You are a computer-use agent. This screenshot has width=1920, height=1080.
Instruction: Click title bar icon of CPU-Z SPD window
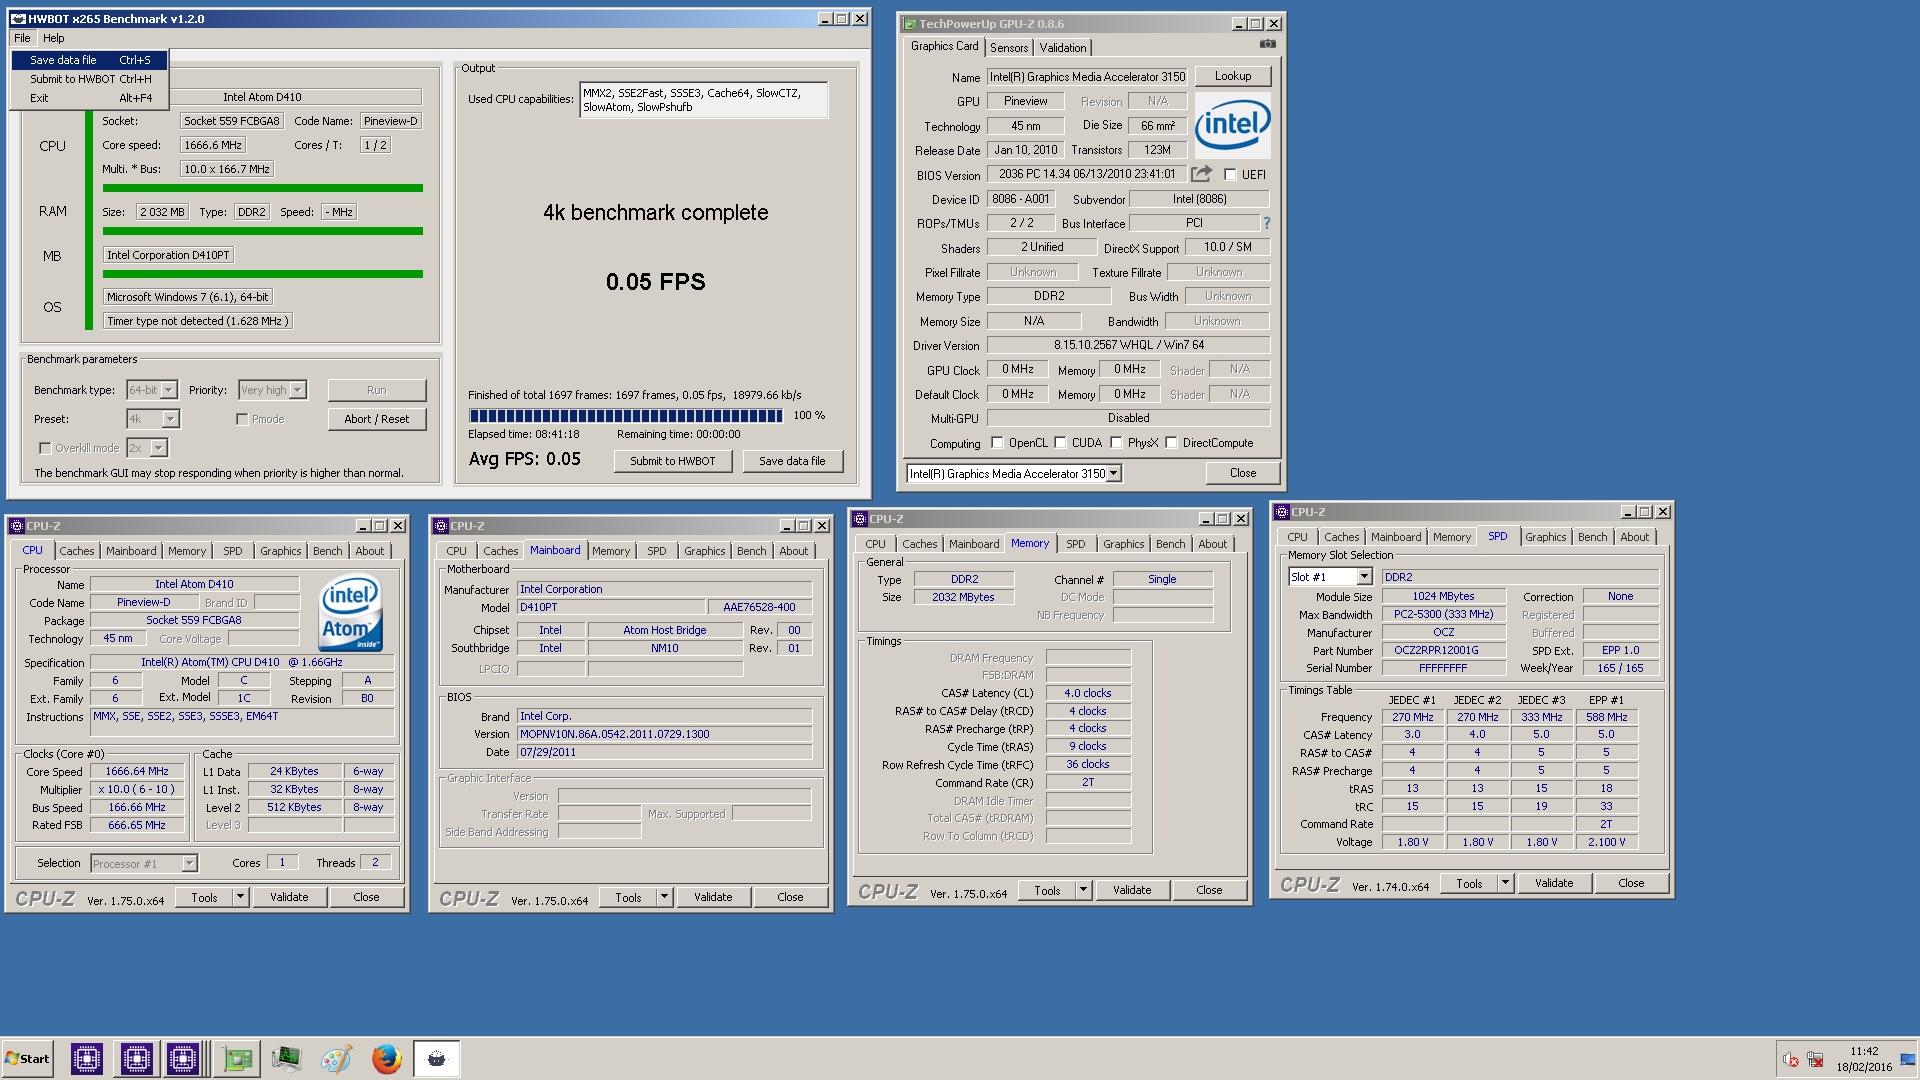pos(1281,512)
